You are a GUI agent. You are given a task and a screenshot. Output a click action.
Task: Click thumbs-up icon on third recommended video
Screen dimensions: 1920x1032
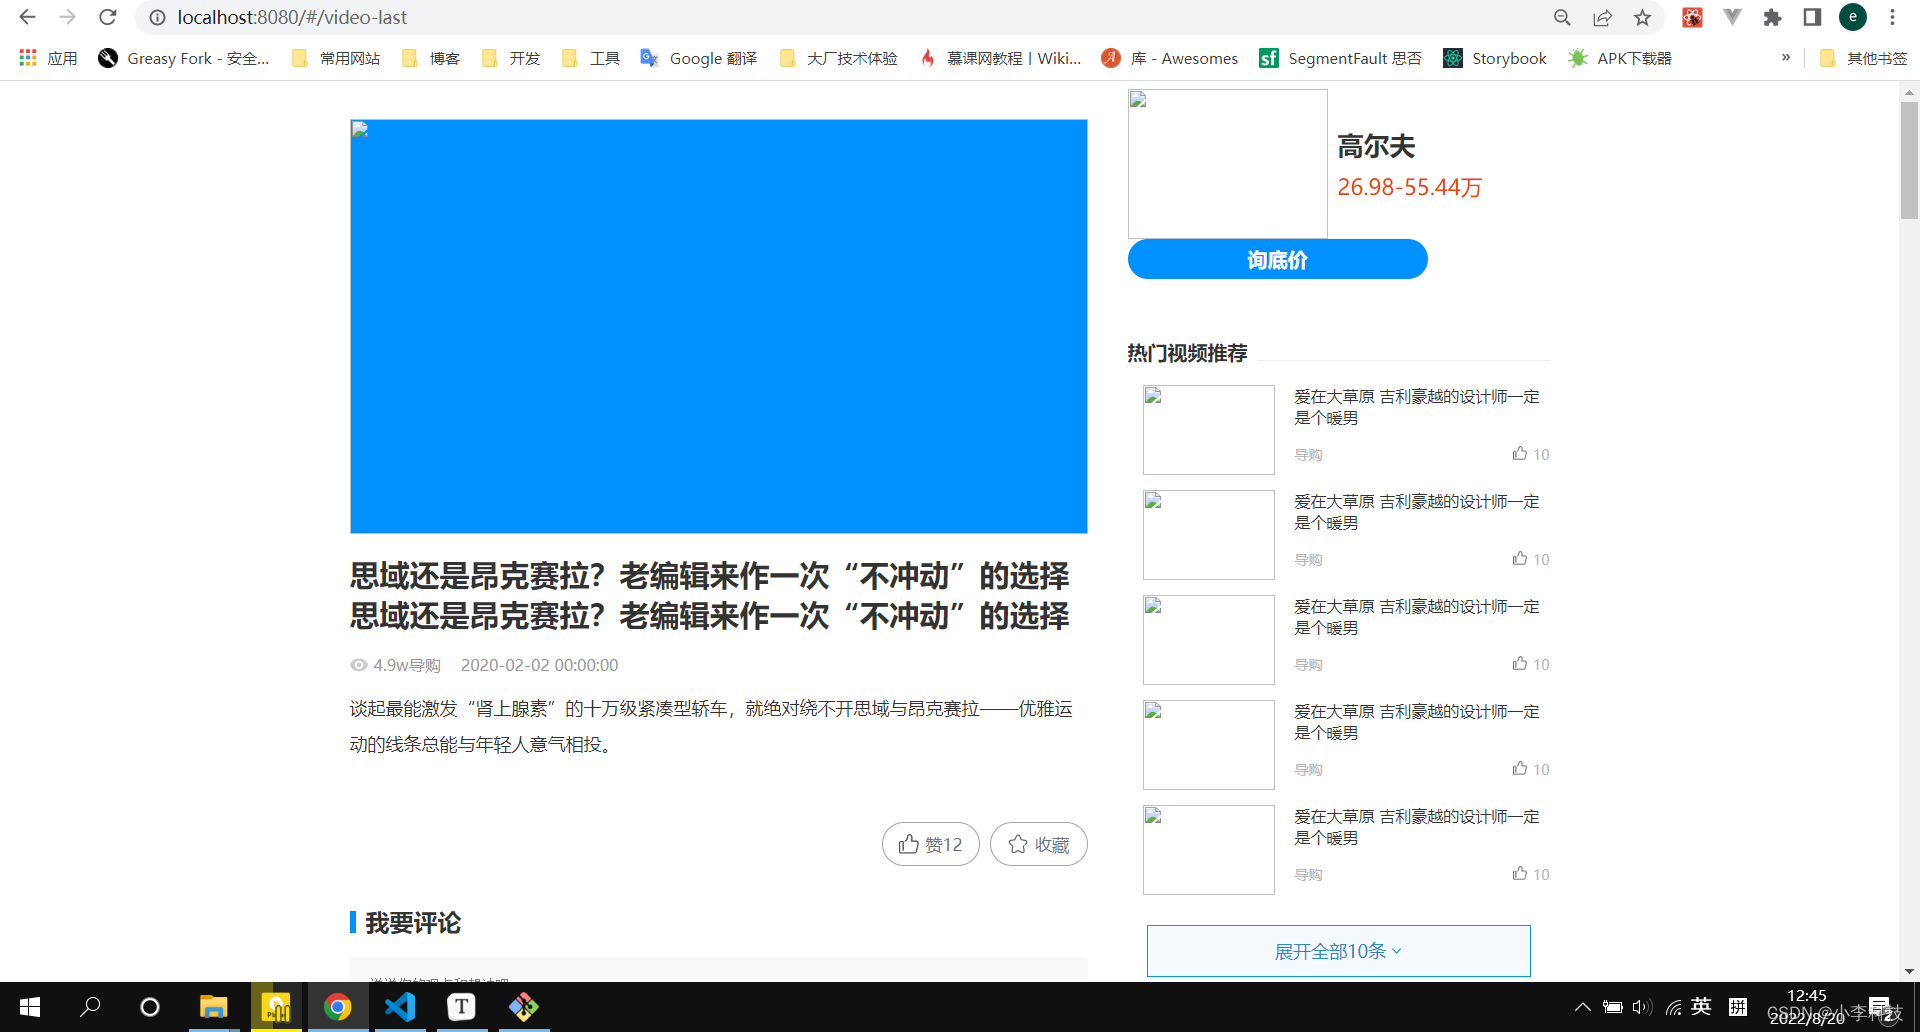[x=1520, y=663]
